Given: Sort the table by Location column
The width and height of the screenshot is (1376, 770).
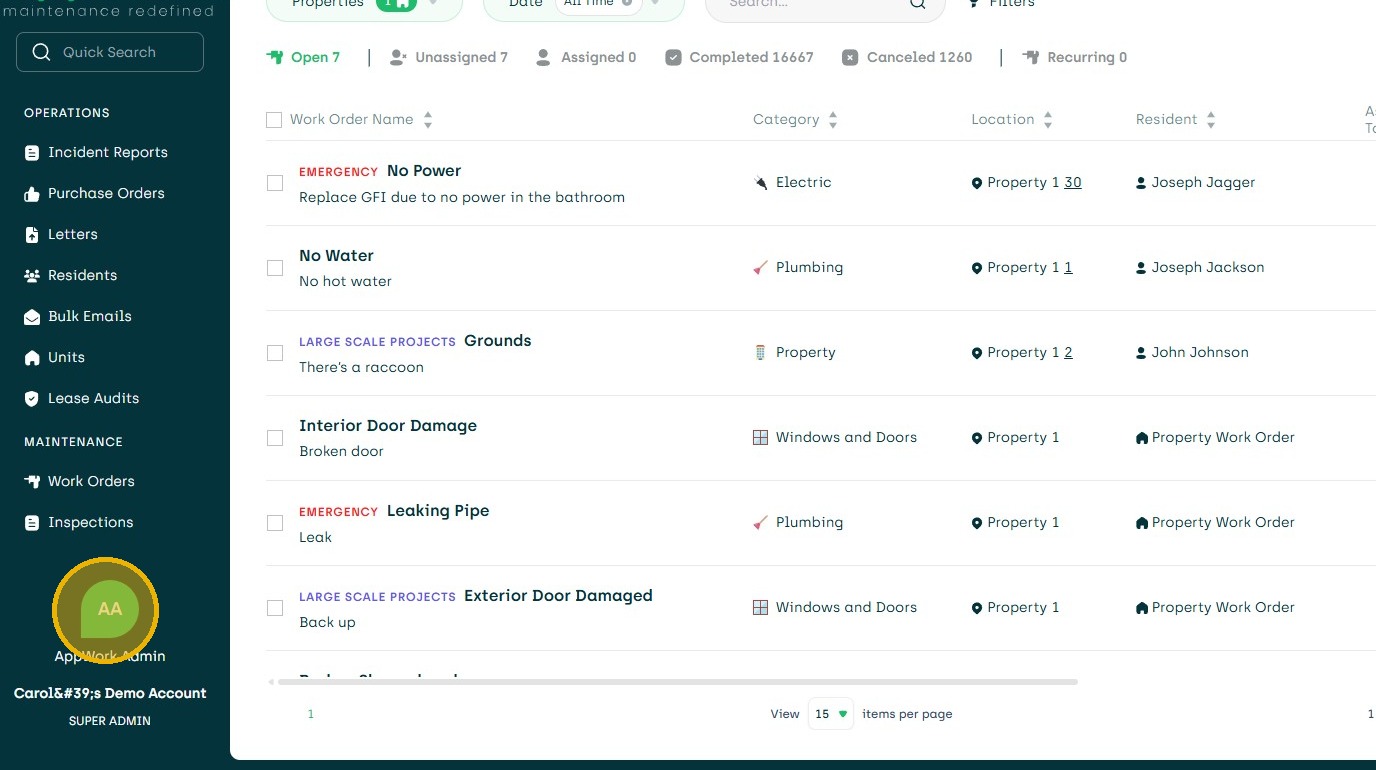Looking at the screenshot, I should click(1048, 120).
